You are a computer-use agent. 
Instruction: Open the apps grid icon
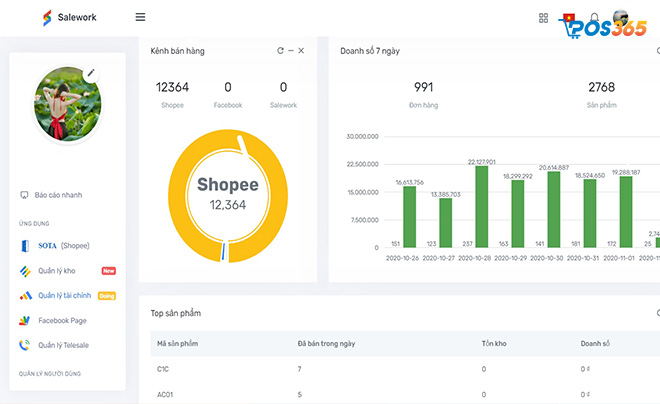[543, 18]
